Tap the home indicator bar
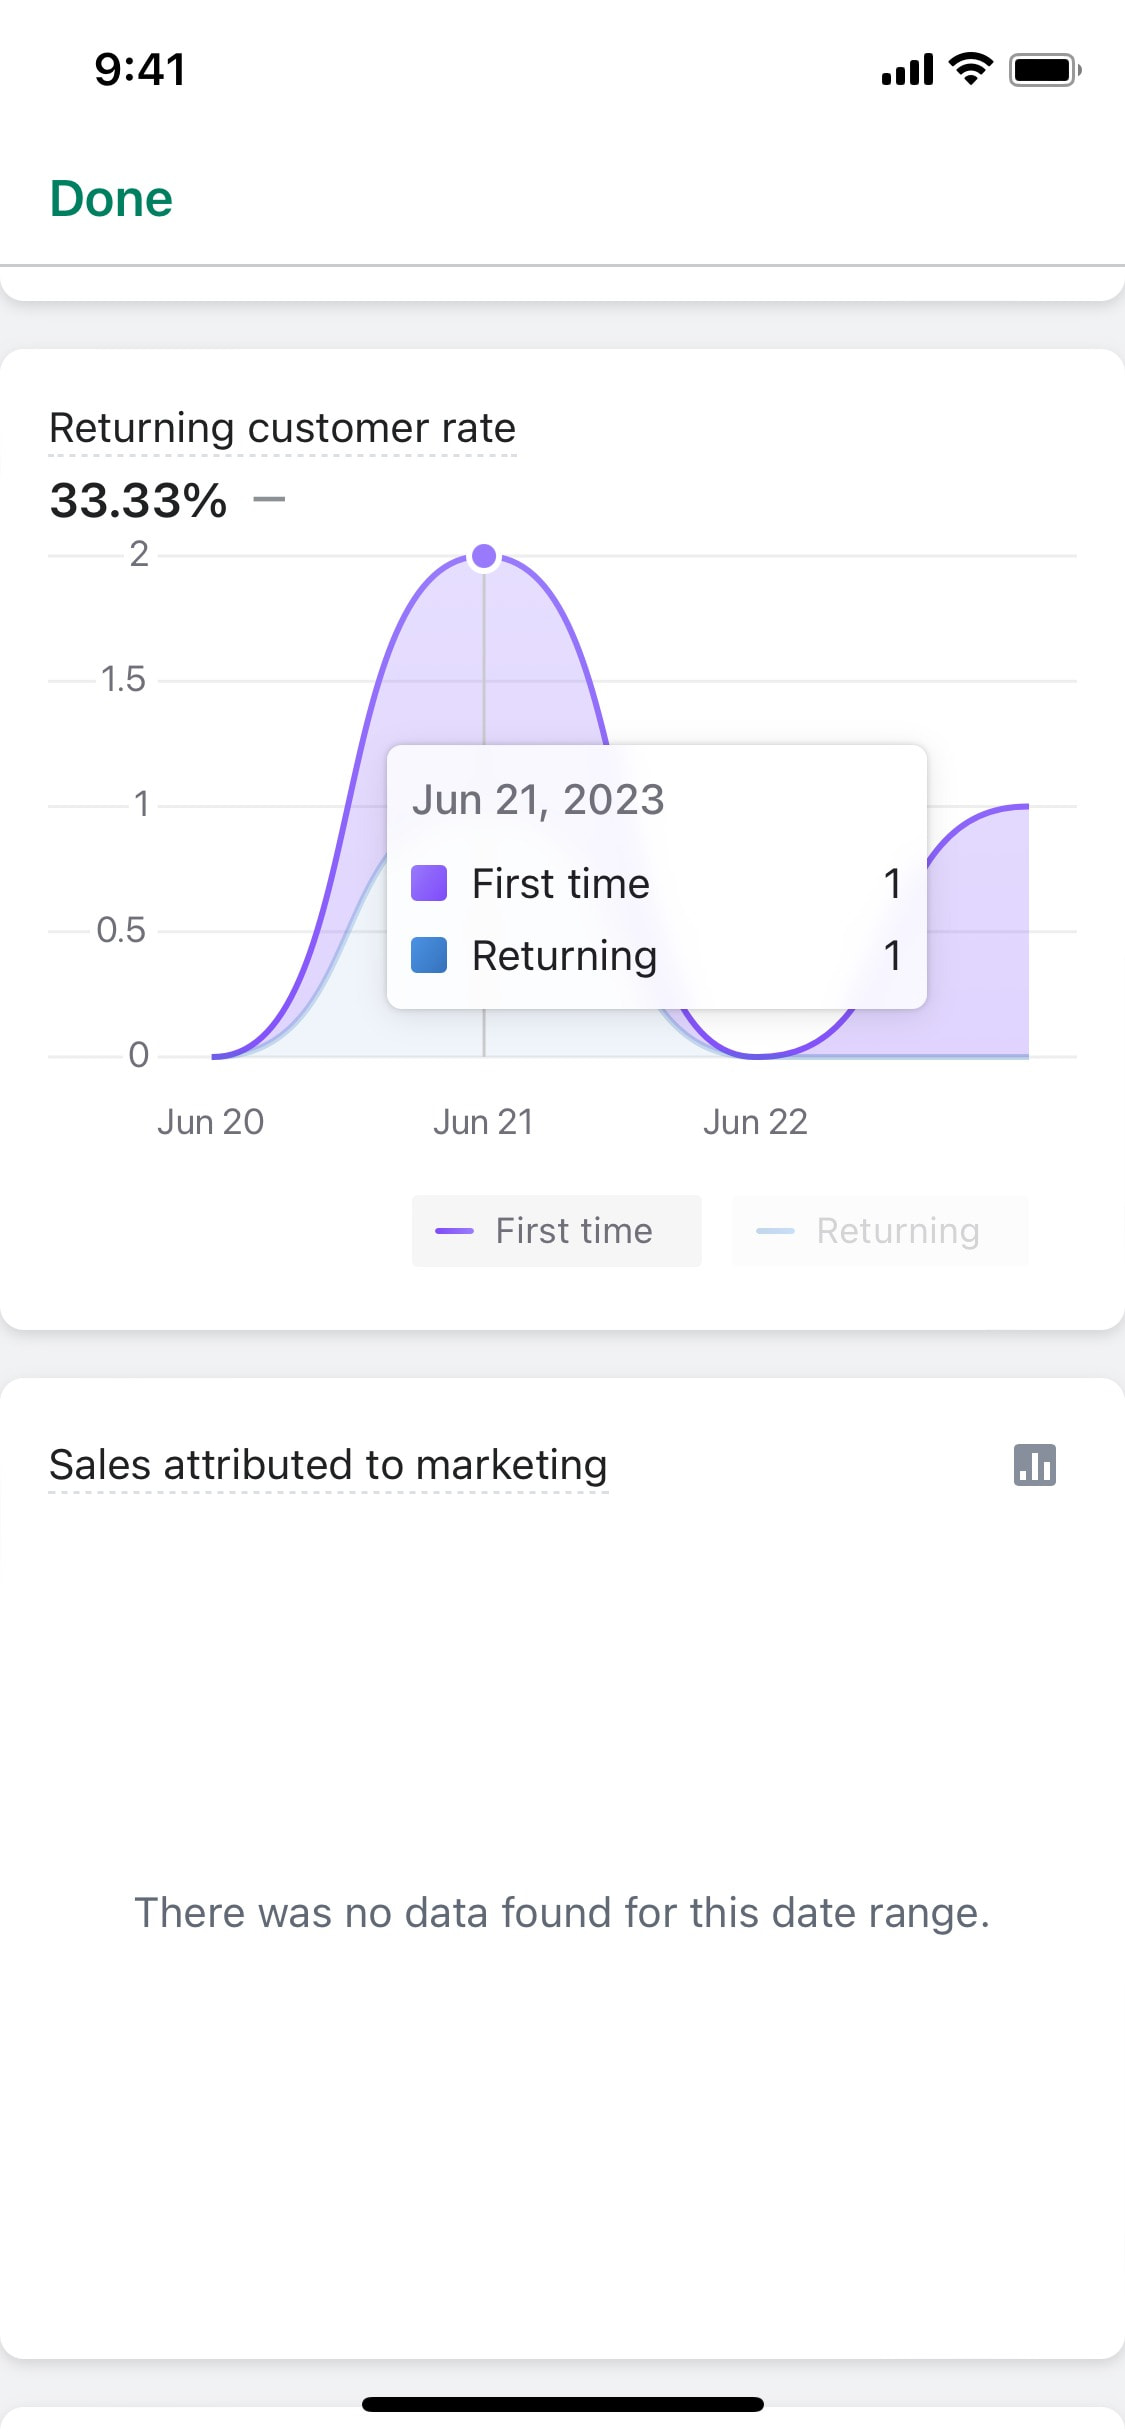The image size is (1125, 2436). (x=562, y=2404)
